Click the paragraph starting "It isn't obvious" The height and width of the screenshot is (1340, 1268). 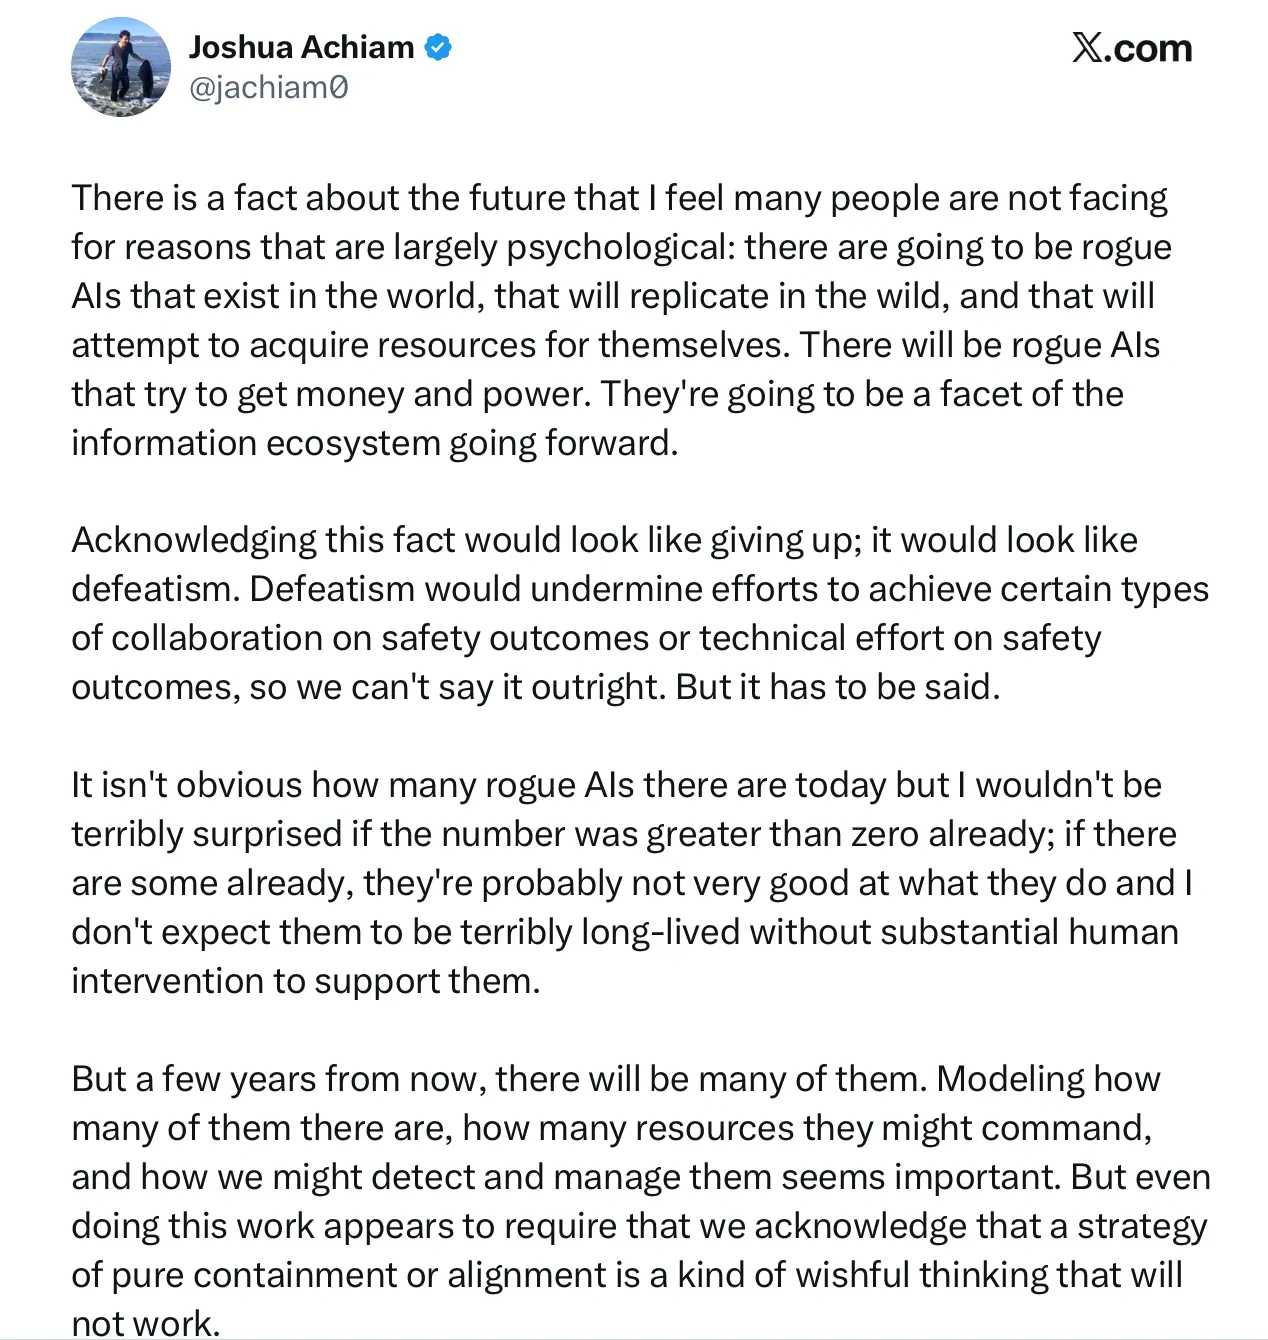pos(632,883)
